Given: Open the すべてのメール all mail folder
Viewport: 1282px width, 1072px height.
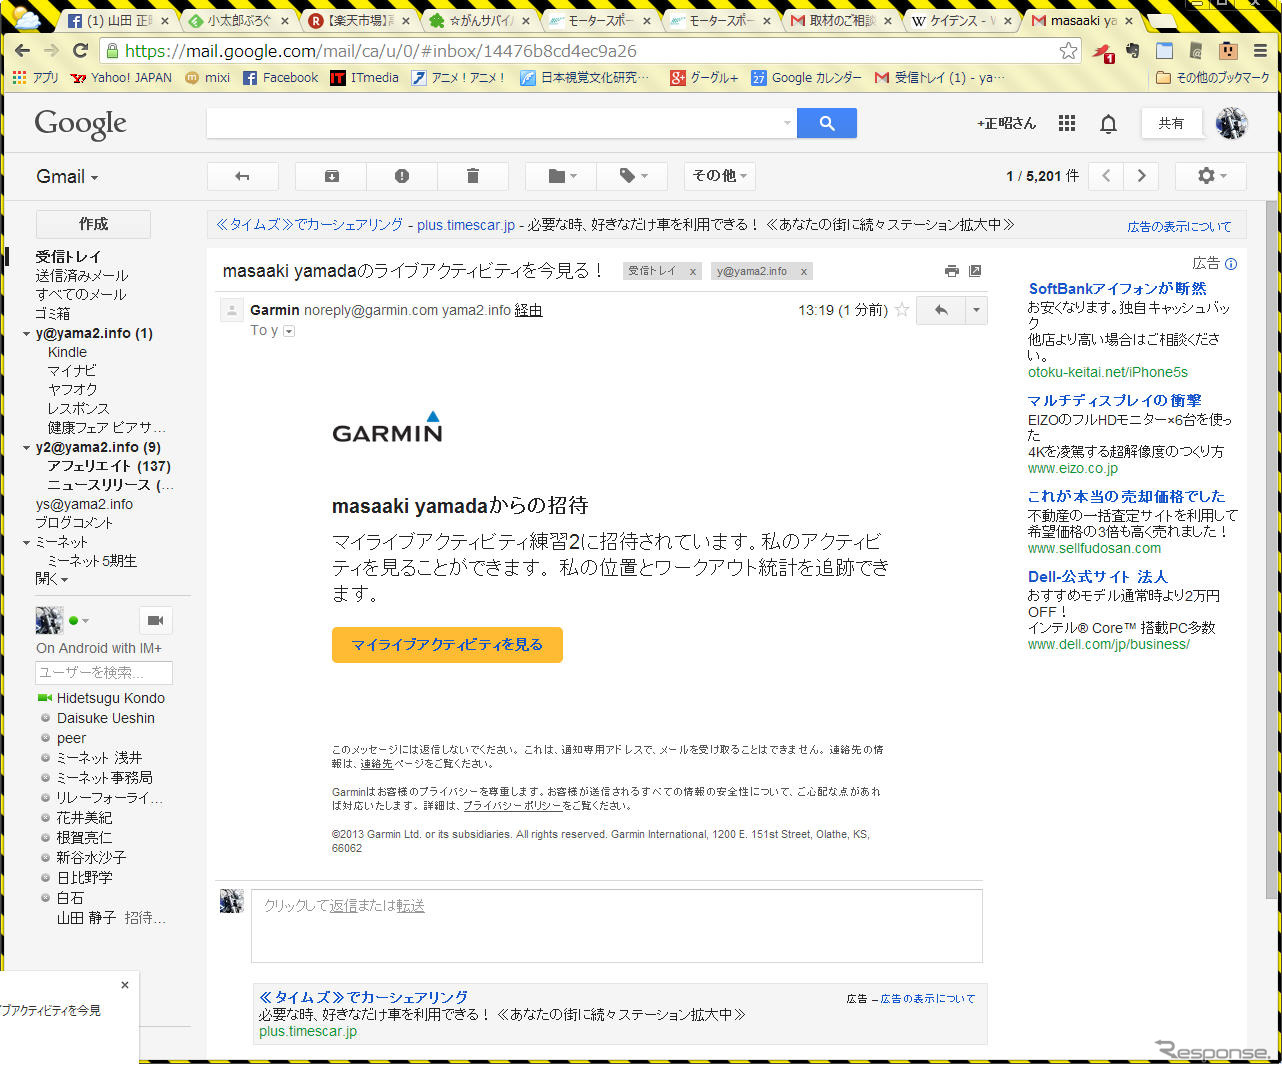Looking at the screenshot, I should point(81,294).
